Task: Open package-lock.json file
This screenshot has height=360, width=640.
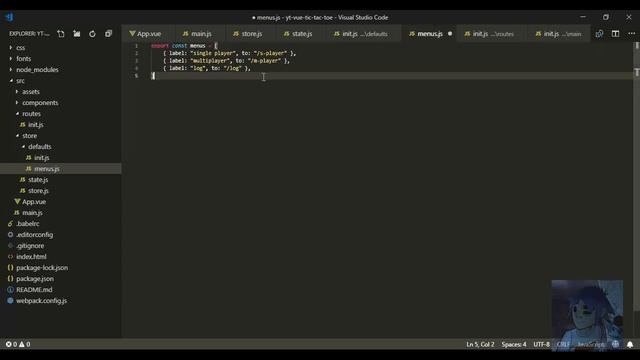Action: coord(42,268)
